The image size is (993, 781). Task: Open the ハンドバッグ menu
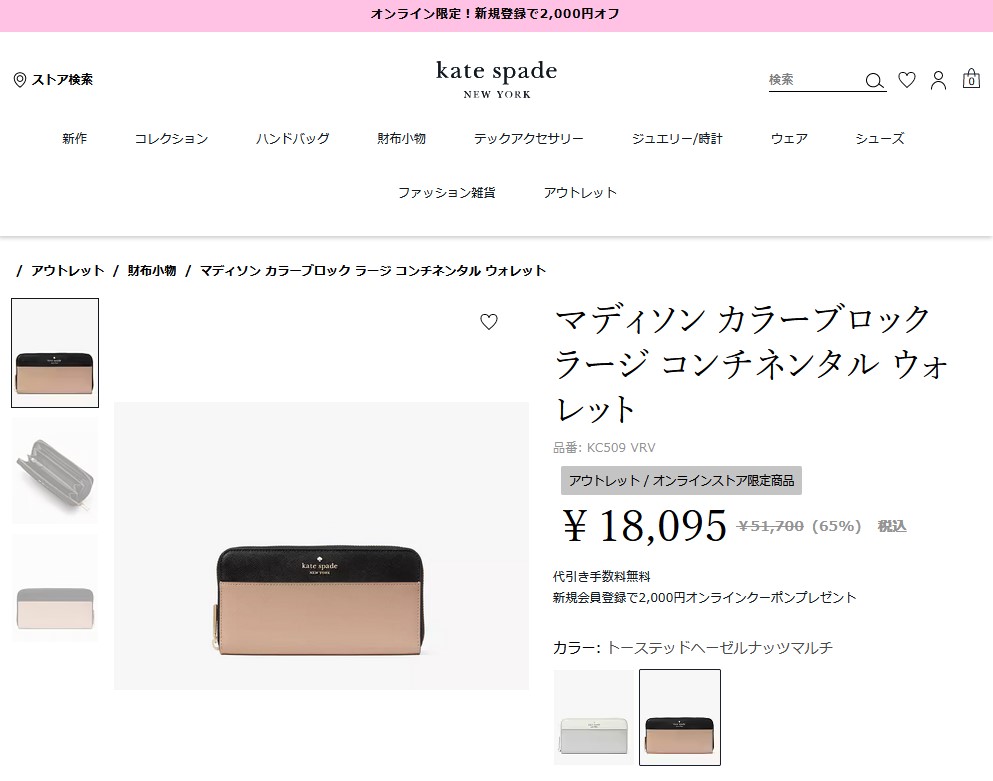(293, 138)
